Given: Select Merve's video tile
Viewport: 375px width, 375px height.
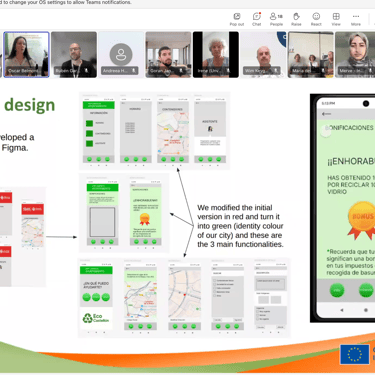Looking at the screenshot, I should pyautogui.click(x=355, y=55).
